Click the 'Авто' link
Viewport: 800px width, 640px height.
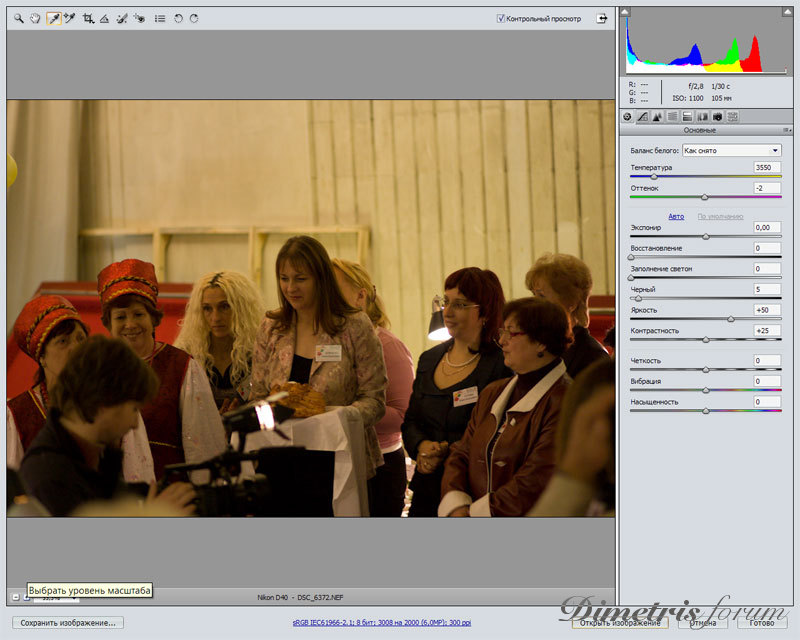676,216
